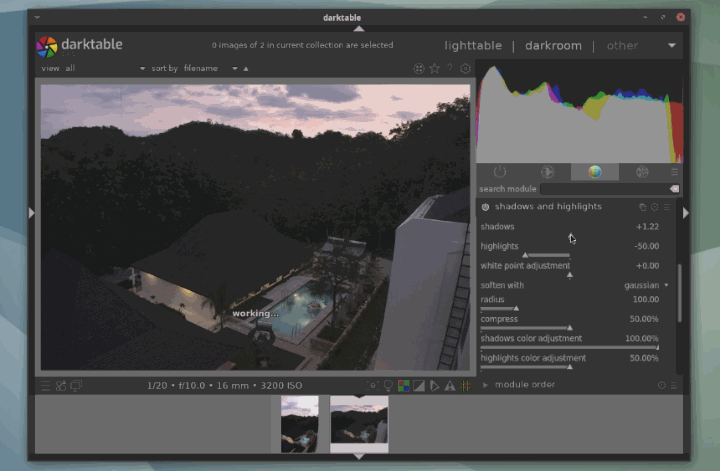Toggle ascending sort order arrow
This screenshot has width=720, height=471.
(246, 68)
